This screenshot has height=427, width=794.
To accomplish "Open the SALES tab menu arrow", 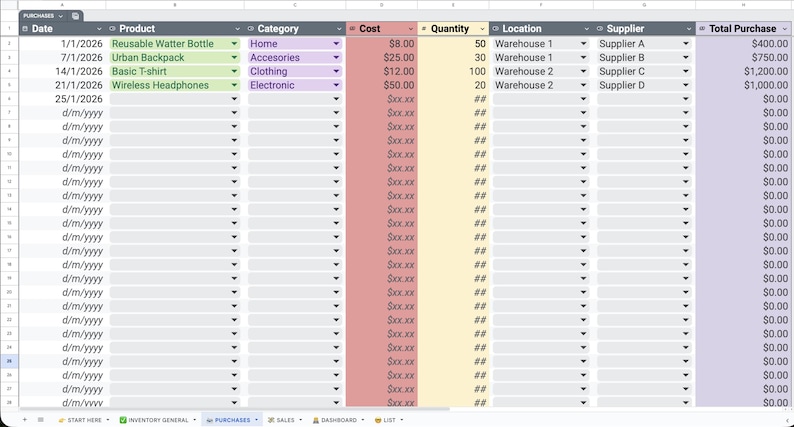I will [300, 420].
